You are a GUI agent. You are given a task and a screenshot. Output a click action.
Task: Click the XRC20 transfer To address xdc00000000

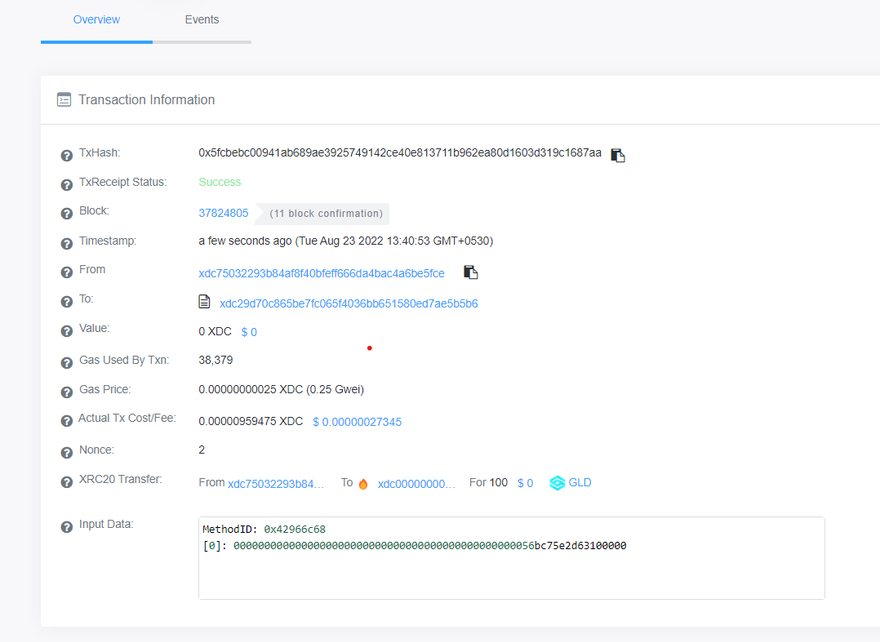(416, 483)
